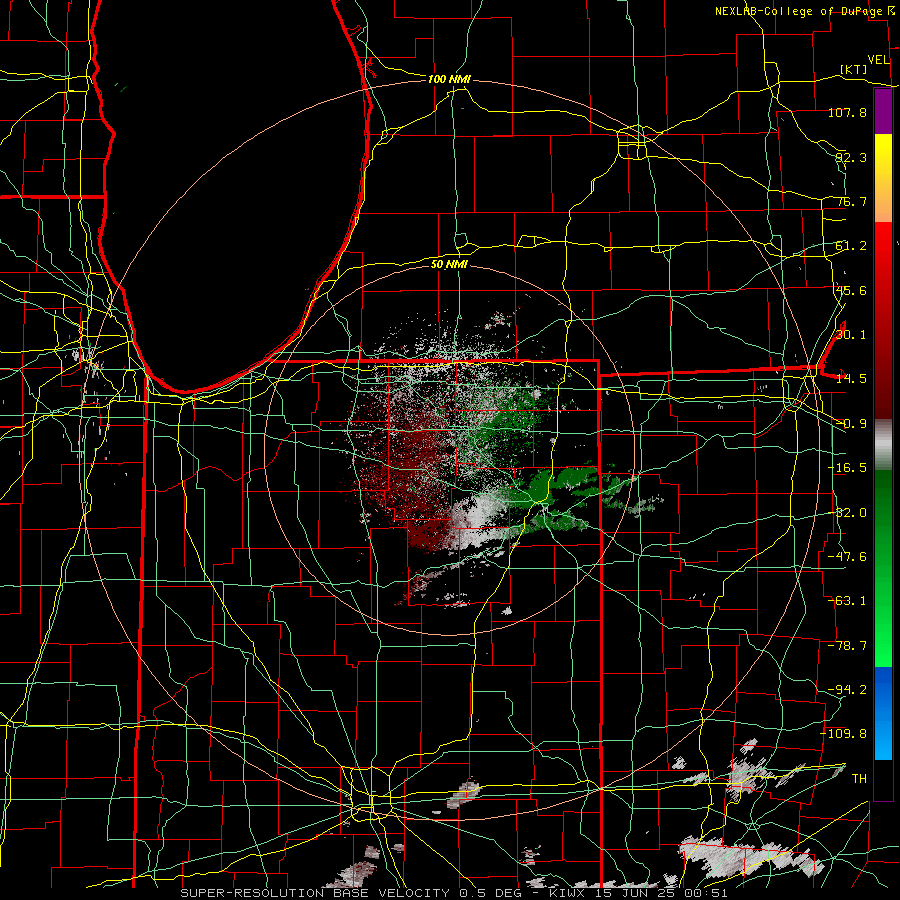Click the -63.1 velocity scale value

(x=847, y=601)
